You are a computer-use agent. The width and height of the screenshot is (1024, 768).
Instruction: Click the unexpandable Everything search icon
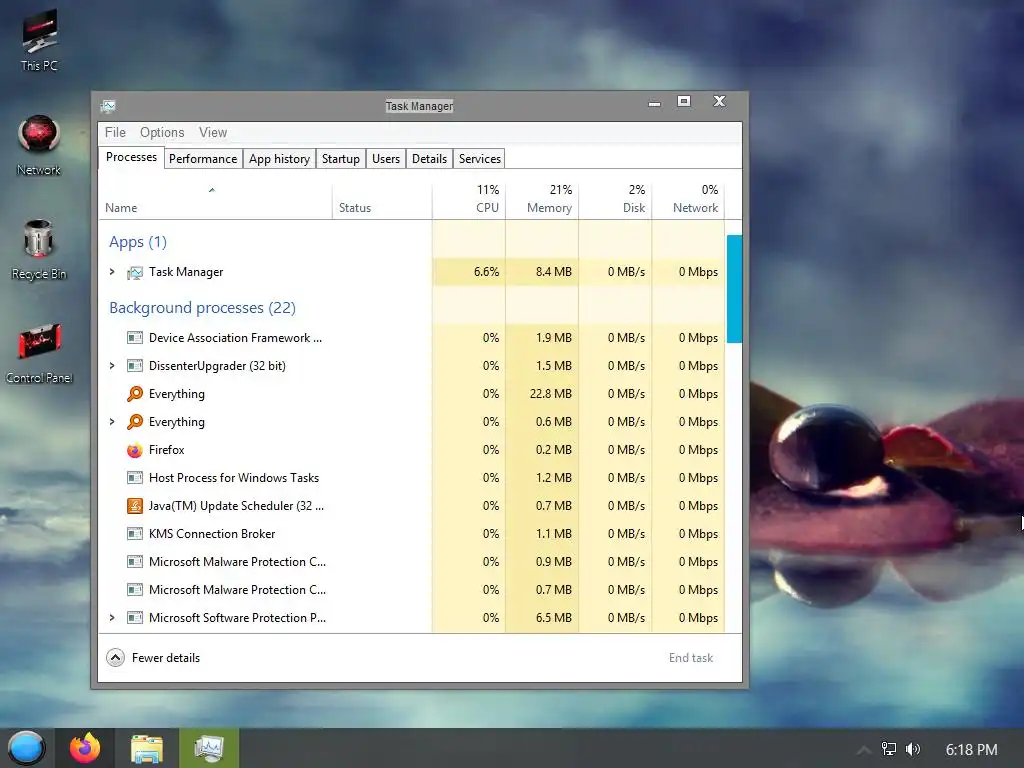(x=135, y=394)
